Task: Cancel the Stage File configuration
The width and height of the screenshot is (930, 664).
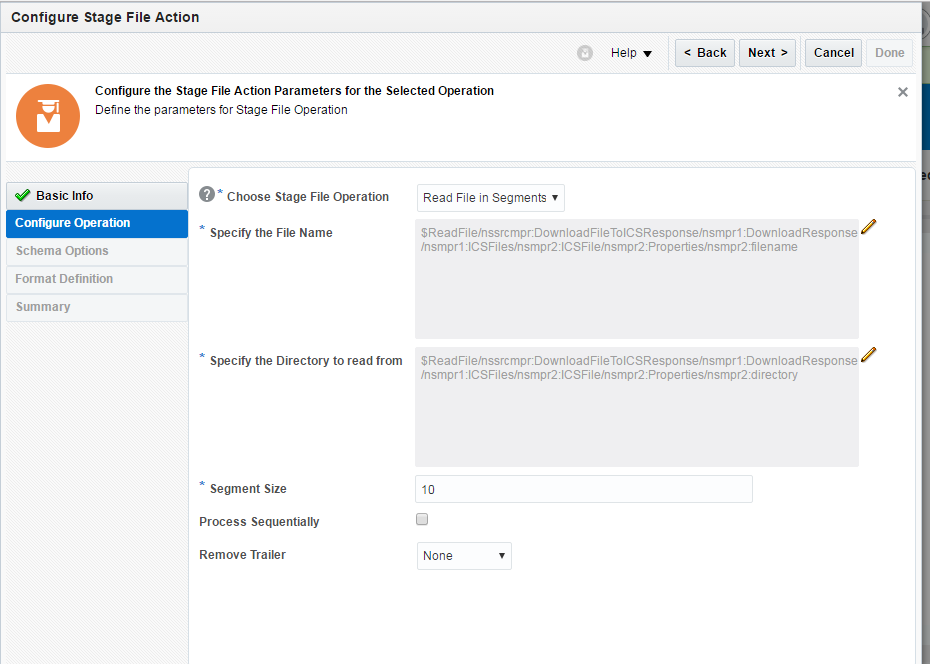Action: tap(833, 53)
